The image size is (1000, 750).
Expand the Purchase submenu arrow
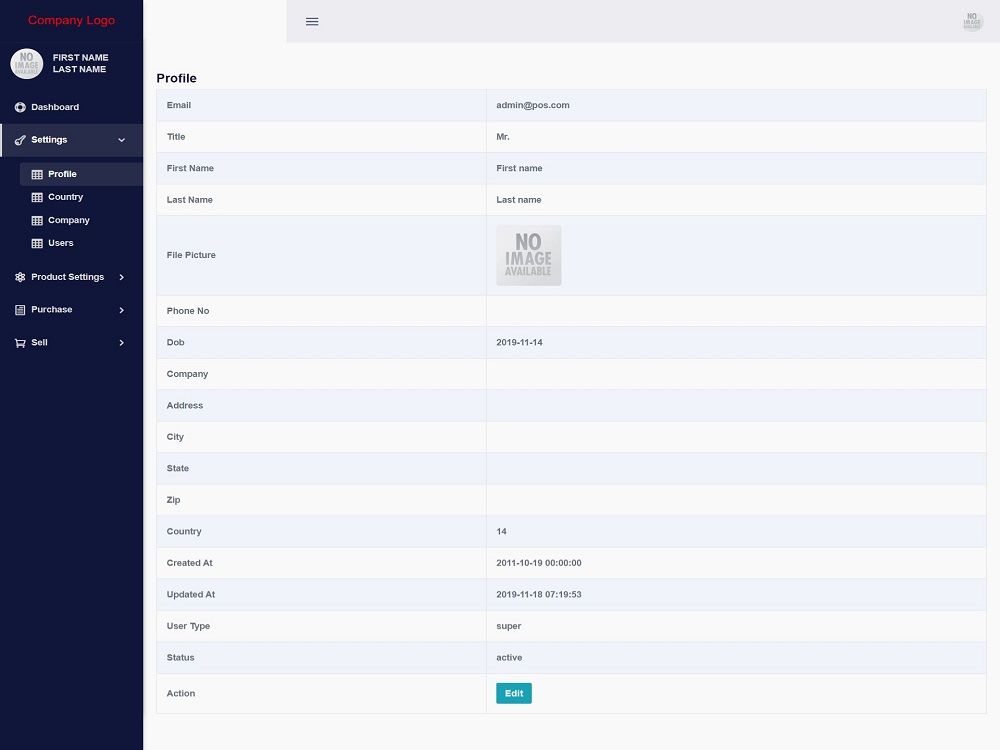[121, 309]
